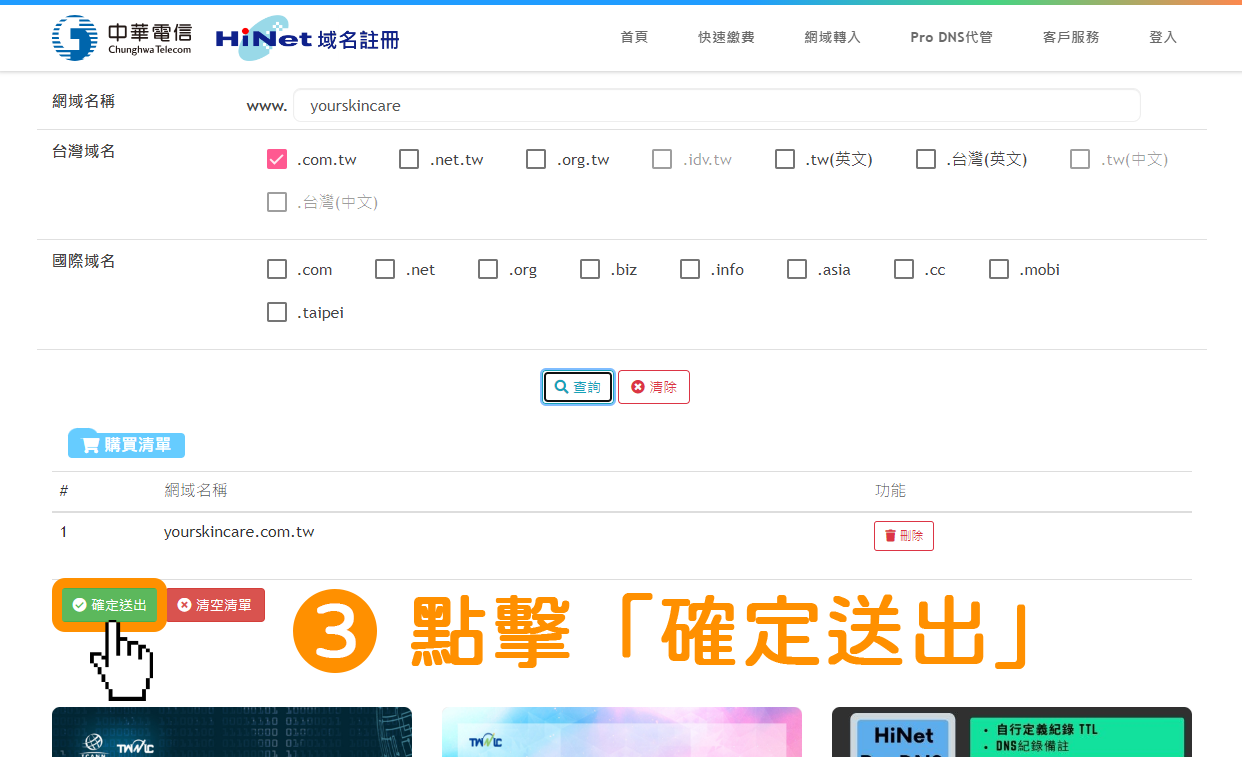
Task: Select the yourskincare.com.tw table entry
Action: tap(239, 532)
